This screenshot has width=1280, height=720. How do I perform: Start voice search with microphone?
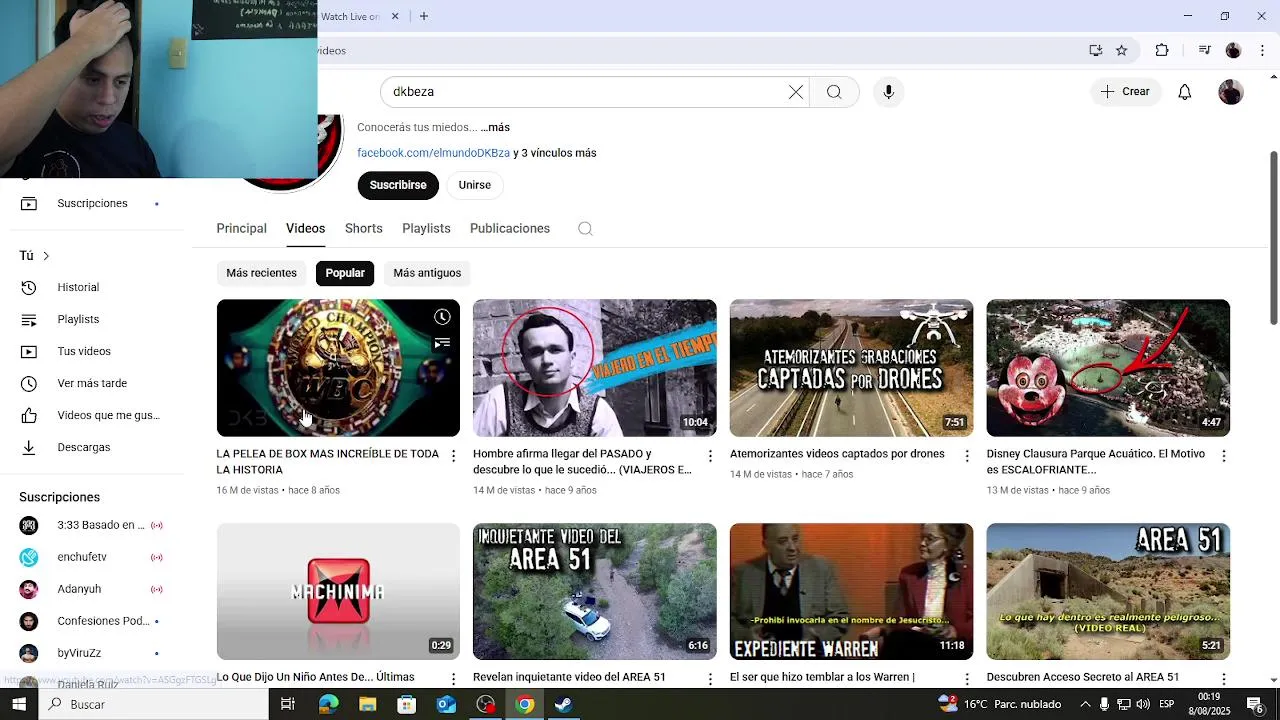pyautogui.click(x=888, y=92)
